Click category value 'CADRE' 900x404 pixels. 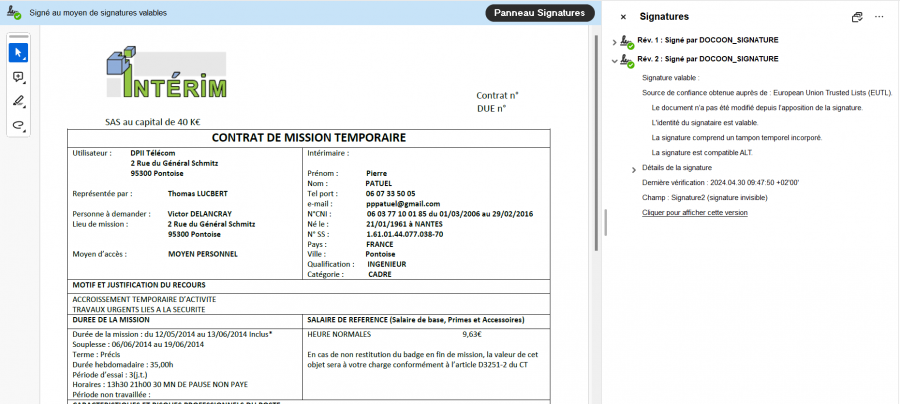380,275
